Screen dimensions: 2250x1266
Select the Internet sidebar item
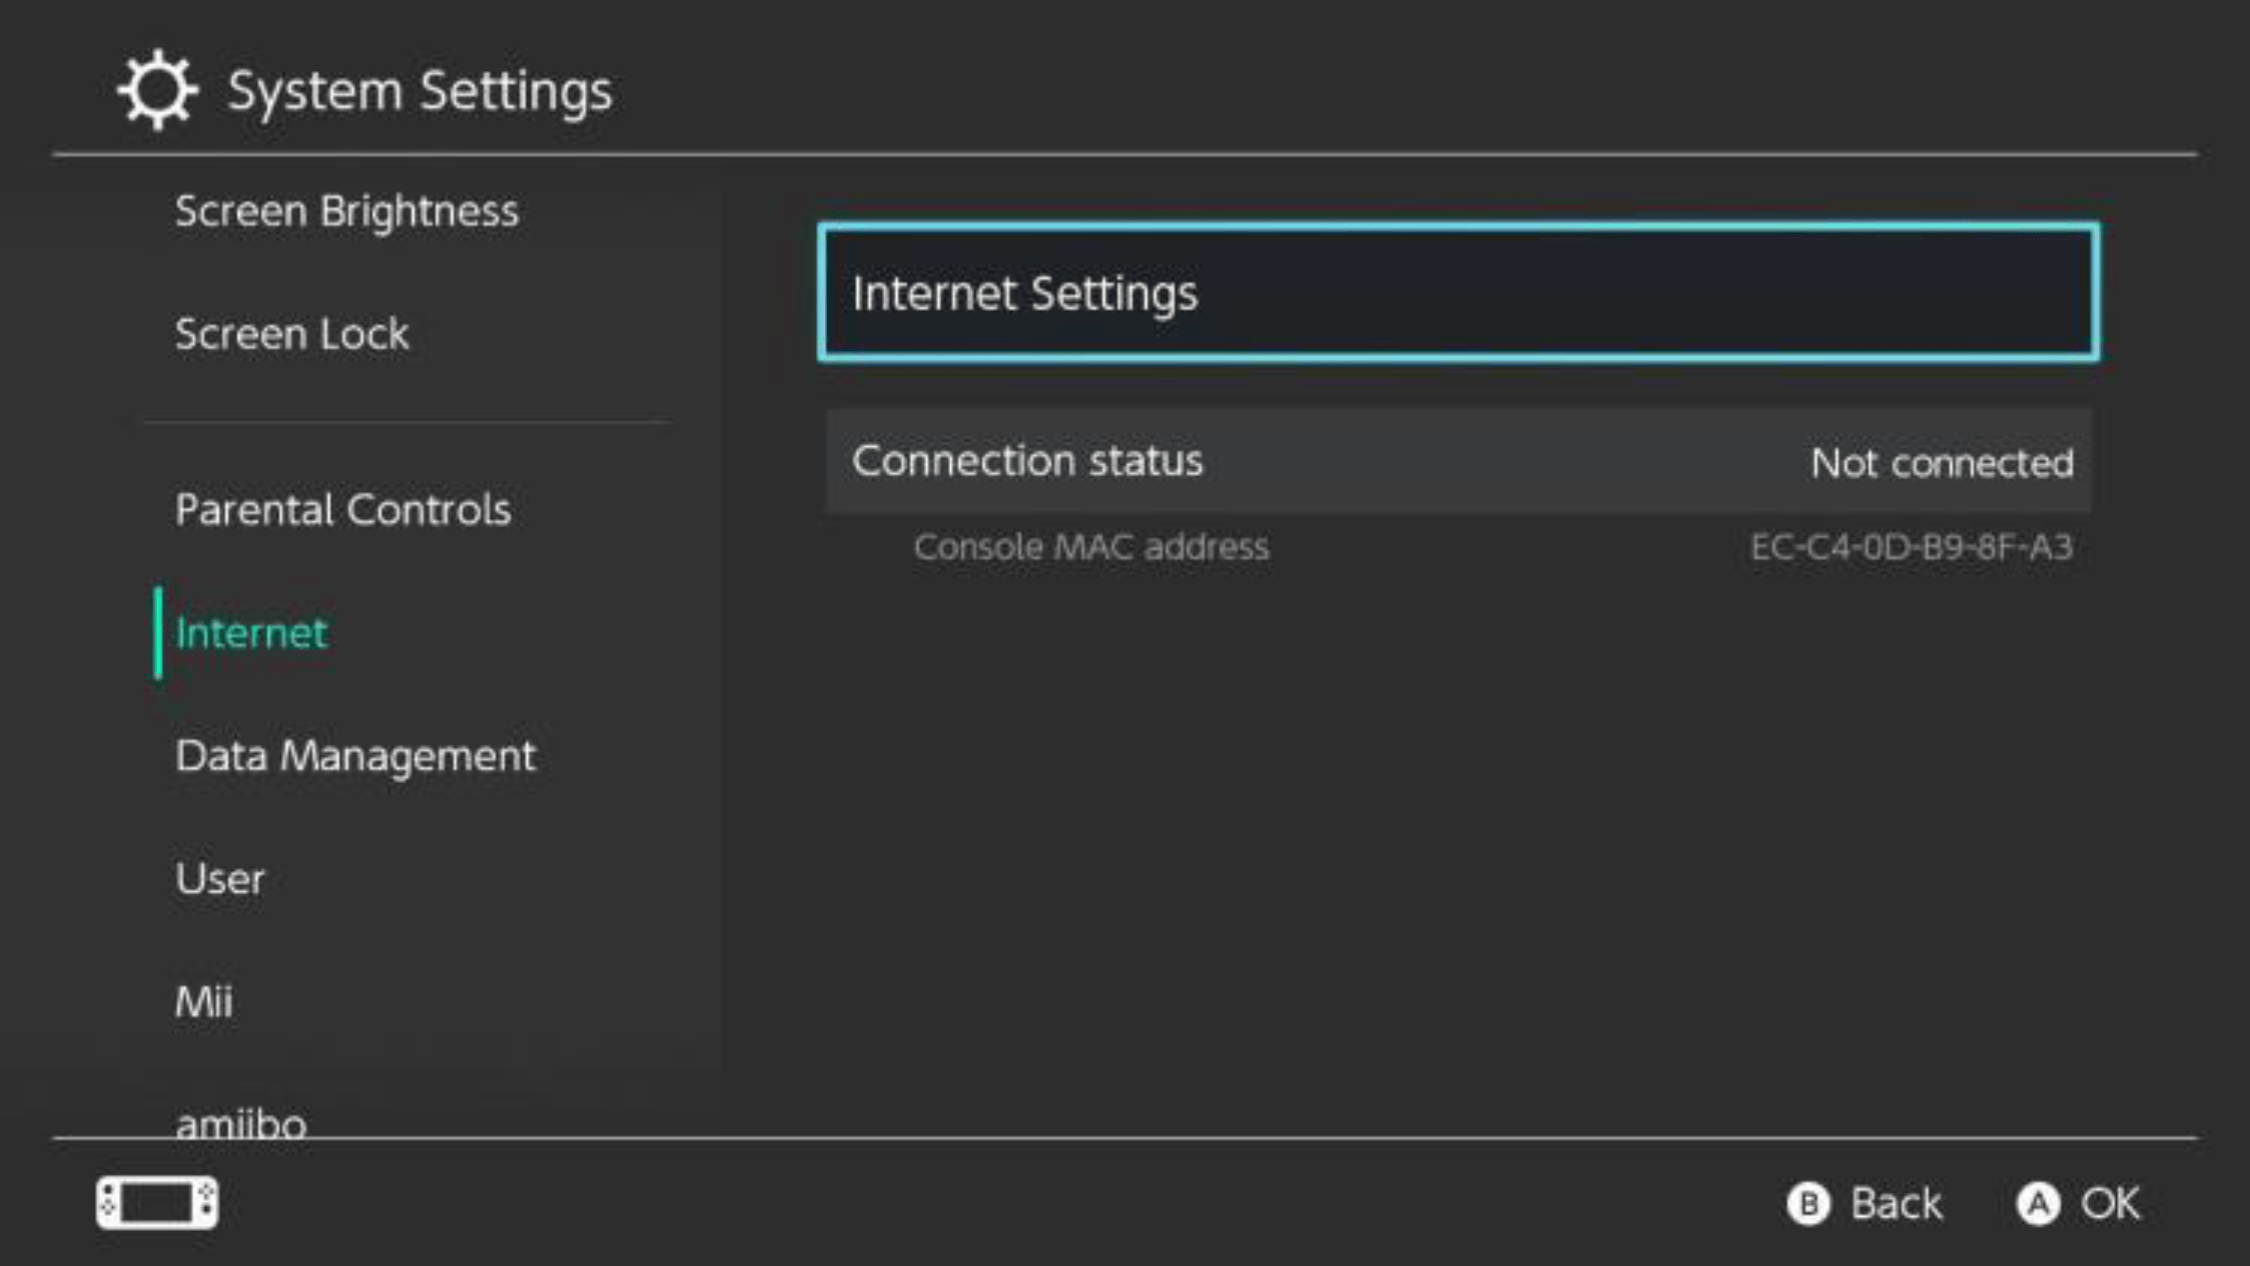pyautogui.click(x=251, y=633)
